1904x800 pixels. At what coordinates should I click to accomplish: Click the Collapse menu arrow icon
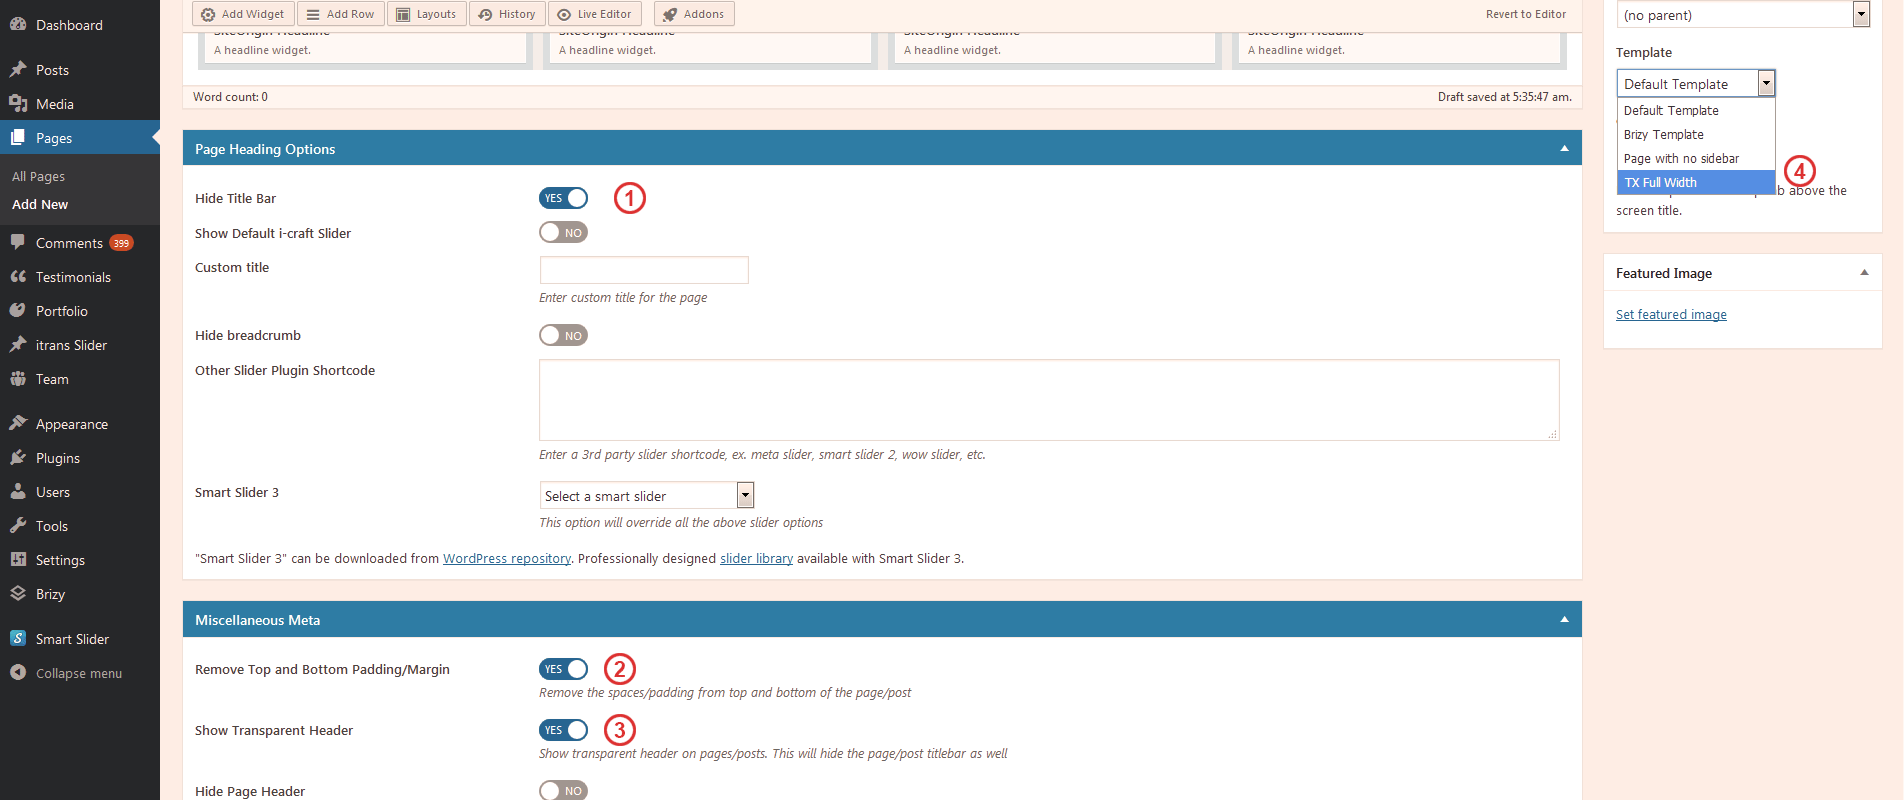click(18, 673)
